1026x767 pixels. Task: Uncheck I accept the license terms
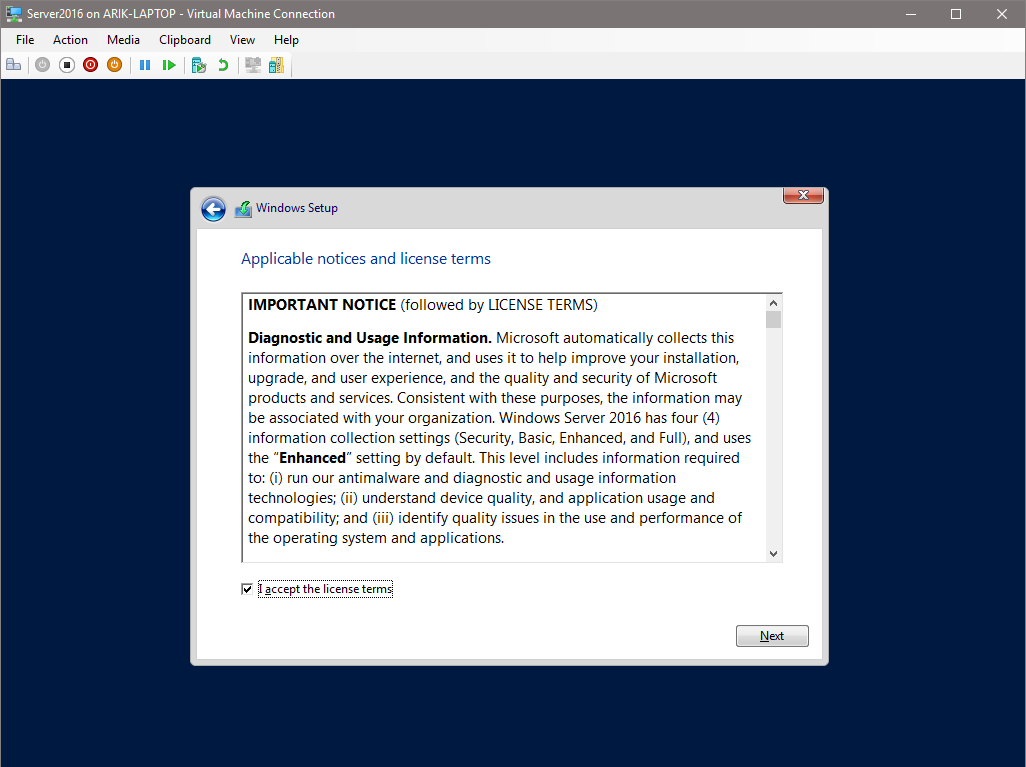point(247,589)
